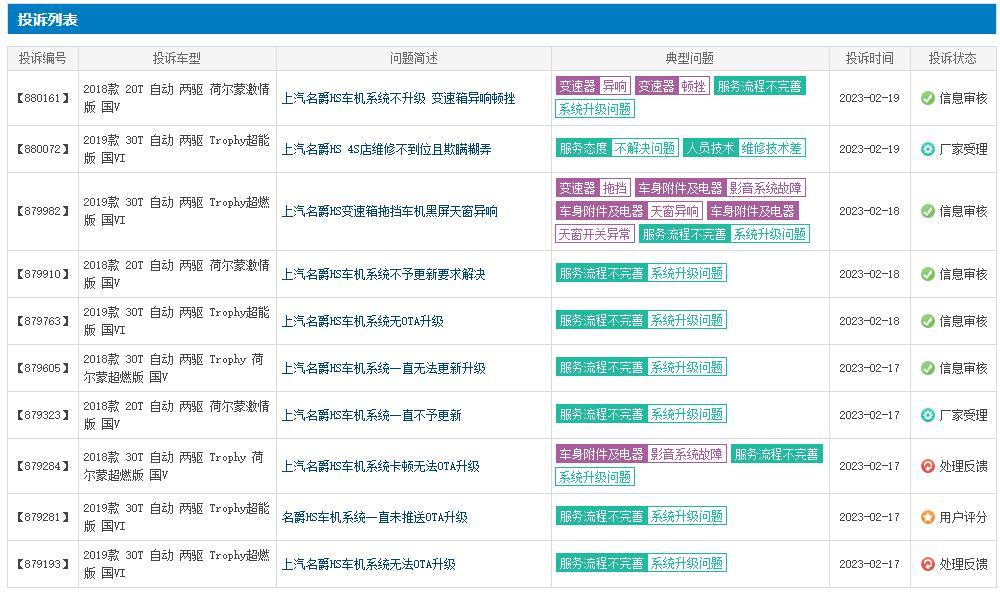Open complaint 上汽名爵HS车机系统不升级 变速箱异响顿挫
Viewport: 1000px width, 592px height.
coord(398,98)
